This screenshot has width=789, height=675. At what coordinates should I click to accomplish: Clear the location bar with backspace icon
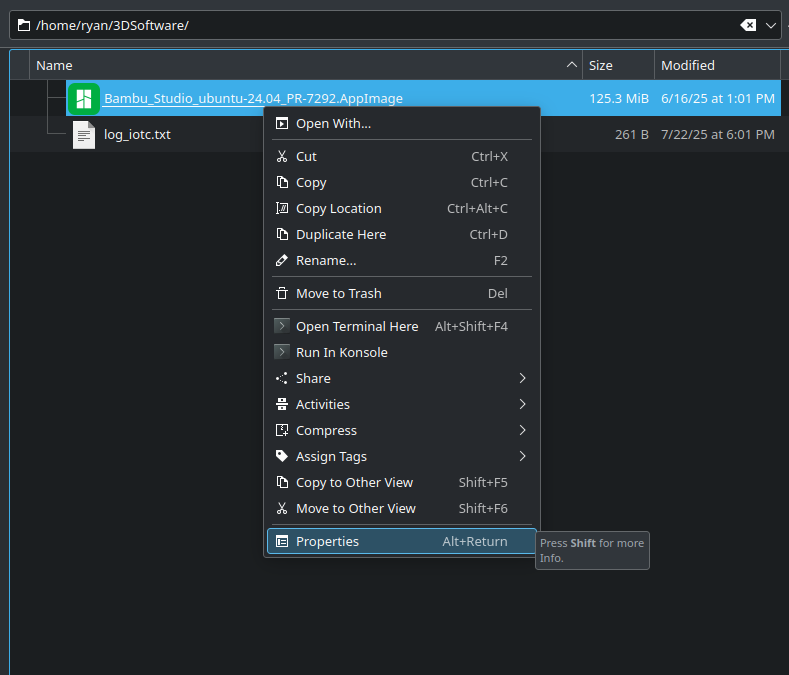pyautogui.click(x=748, y=25)
